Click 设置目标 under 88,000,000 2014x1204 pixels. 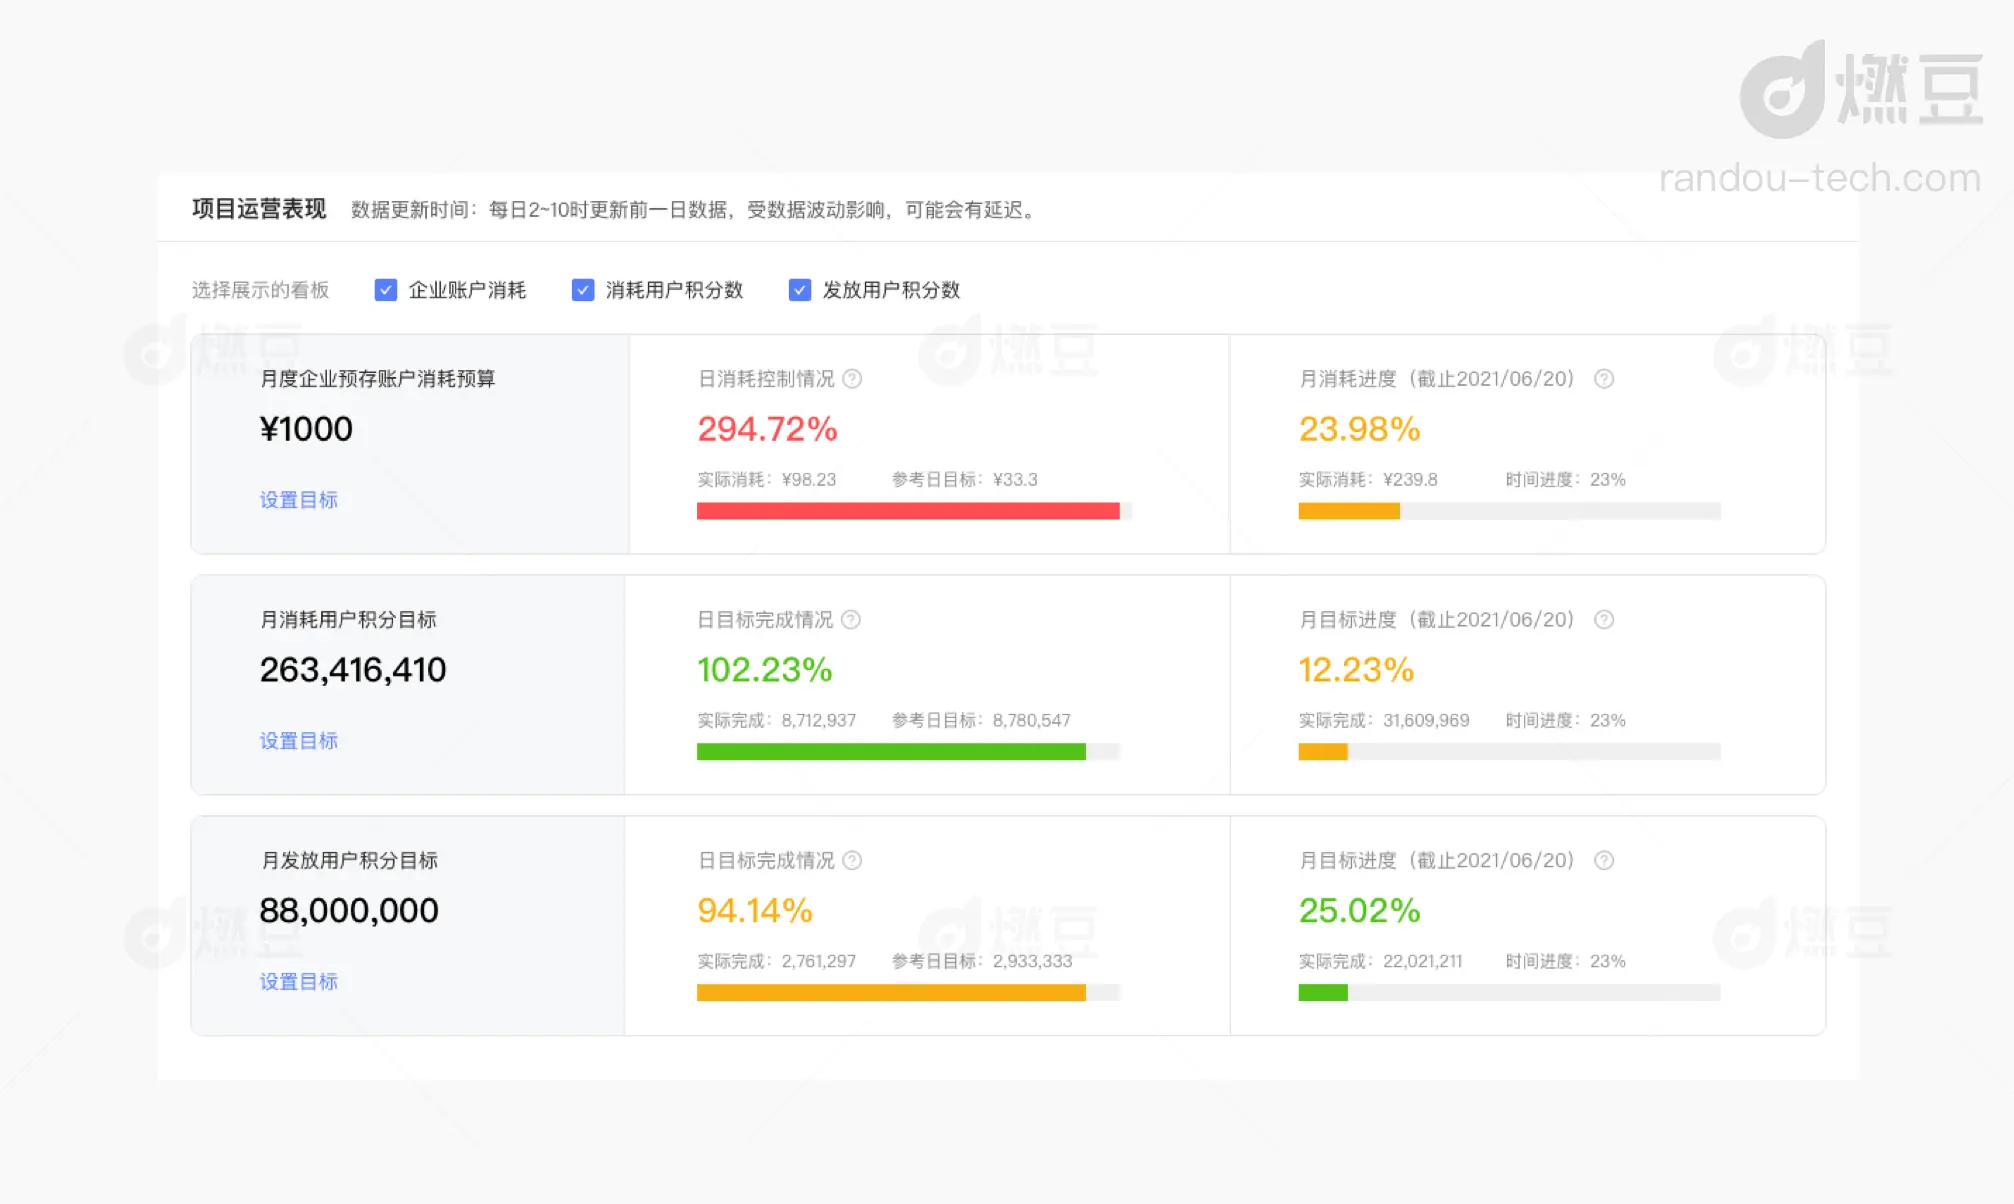tap(298, 982)
